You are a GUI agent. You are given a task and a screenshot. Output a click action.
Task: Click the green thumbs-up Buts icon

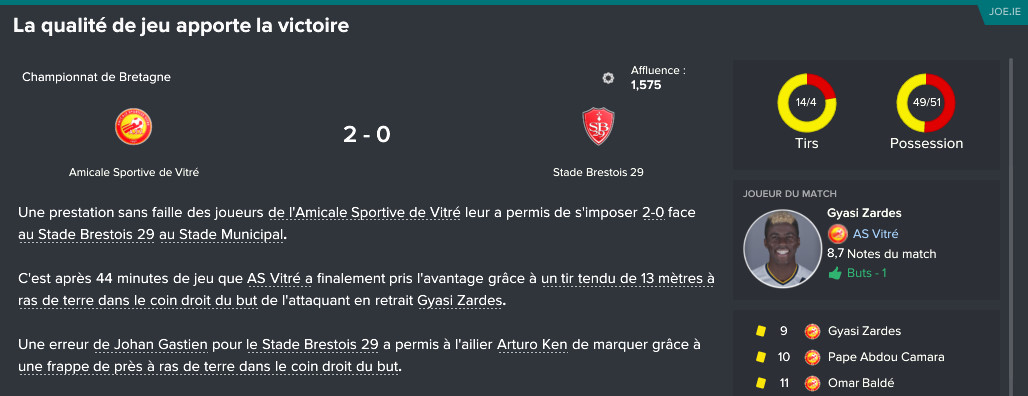(835, 273)
